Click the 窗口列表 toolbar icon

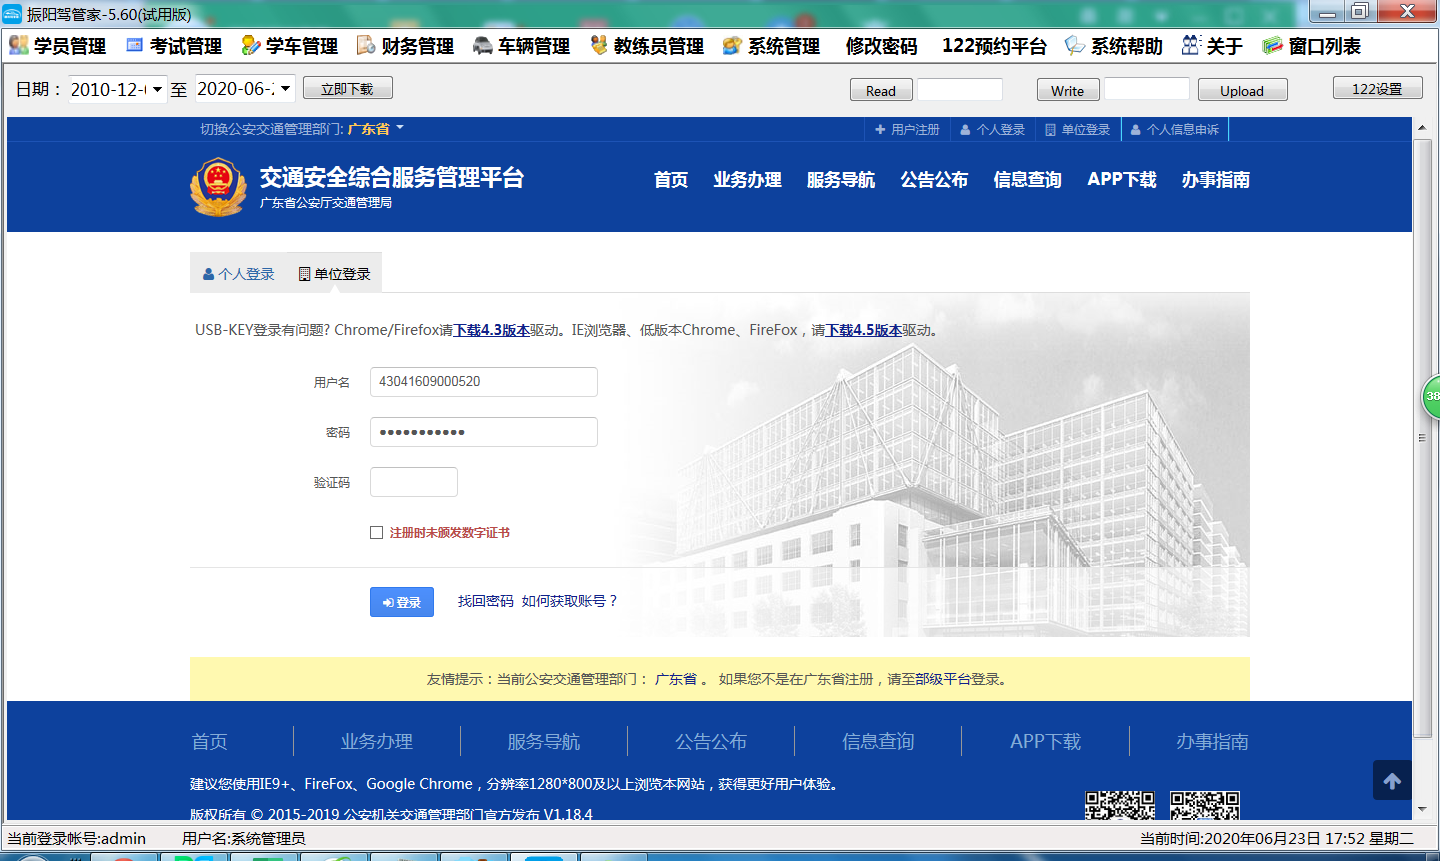(x=1272, y=45)
